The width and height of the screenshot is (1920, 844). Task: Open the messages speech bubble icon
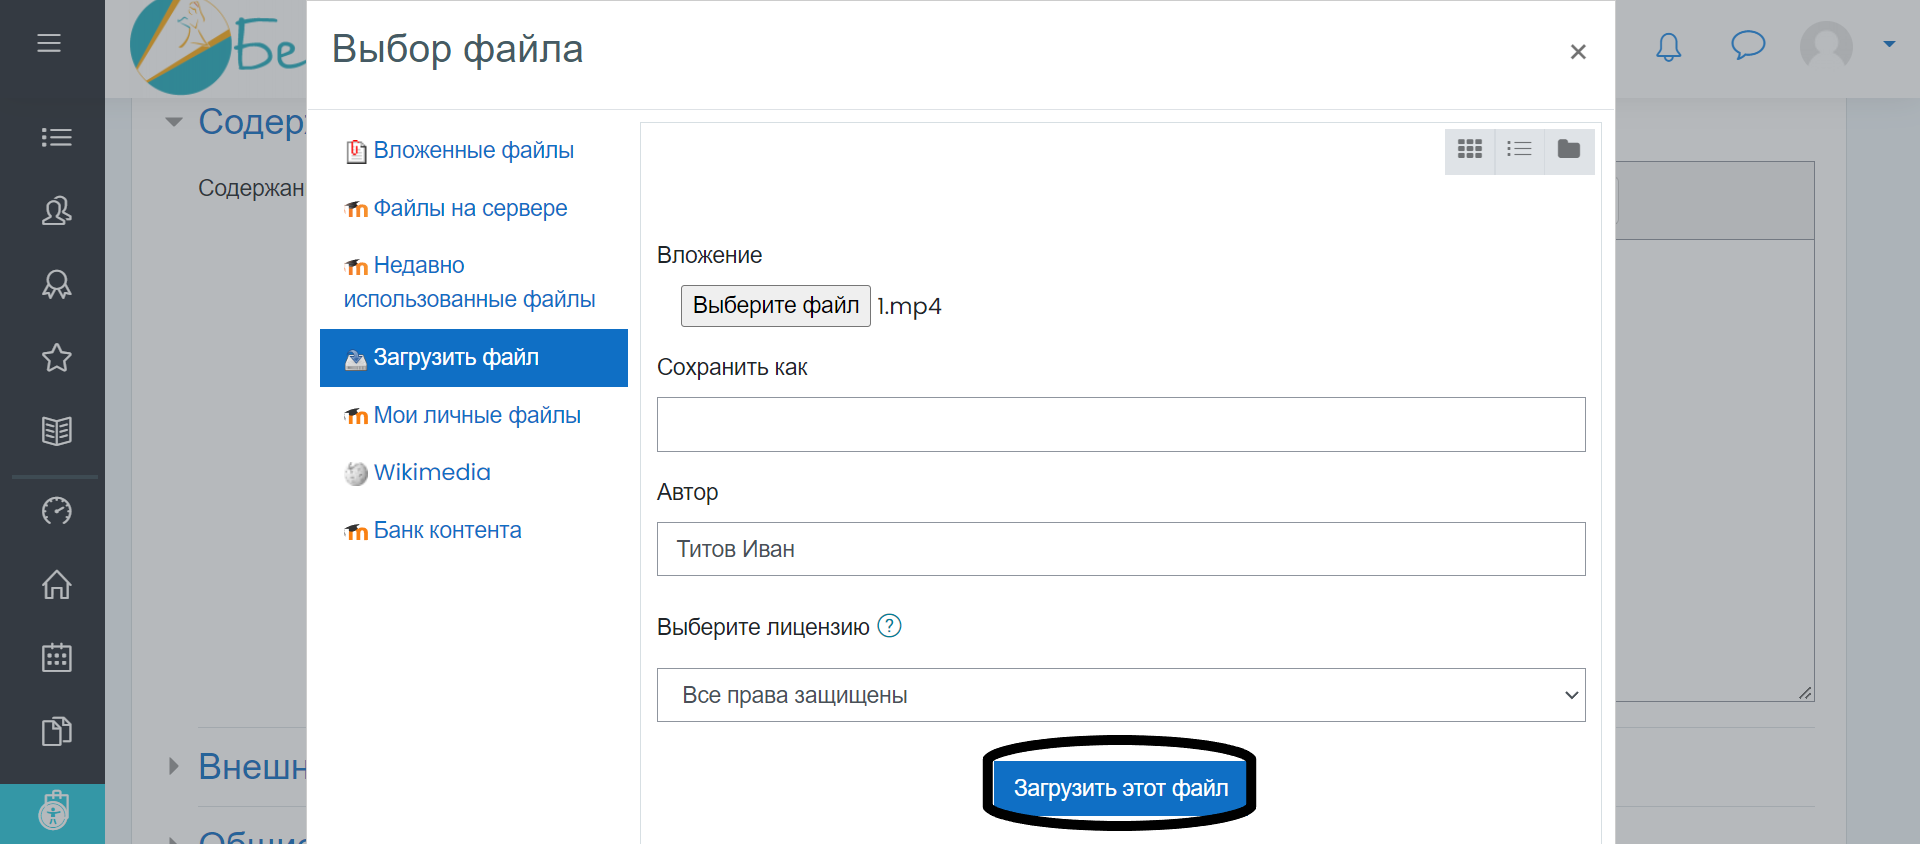click(x=1747, y=45)
